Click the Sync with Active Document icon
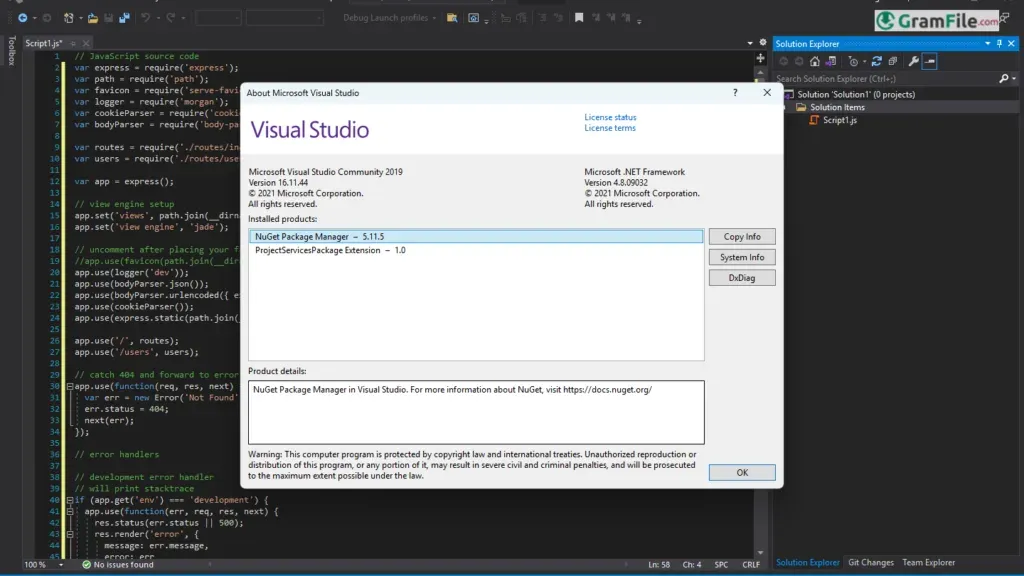1024x576 pixels. (x=876, y=61)
